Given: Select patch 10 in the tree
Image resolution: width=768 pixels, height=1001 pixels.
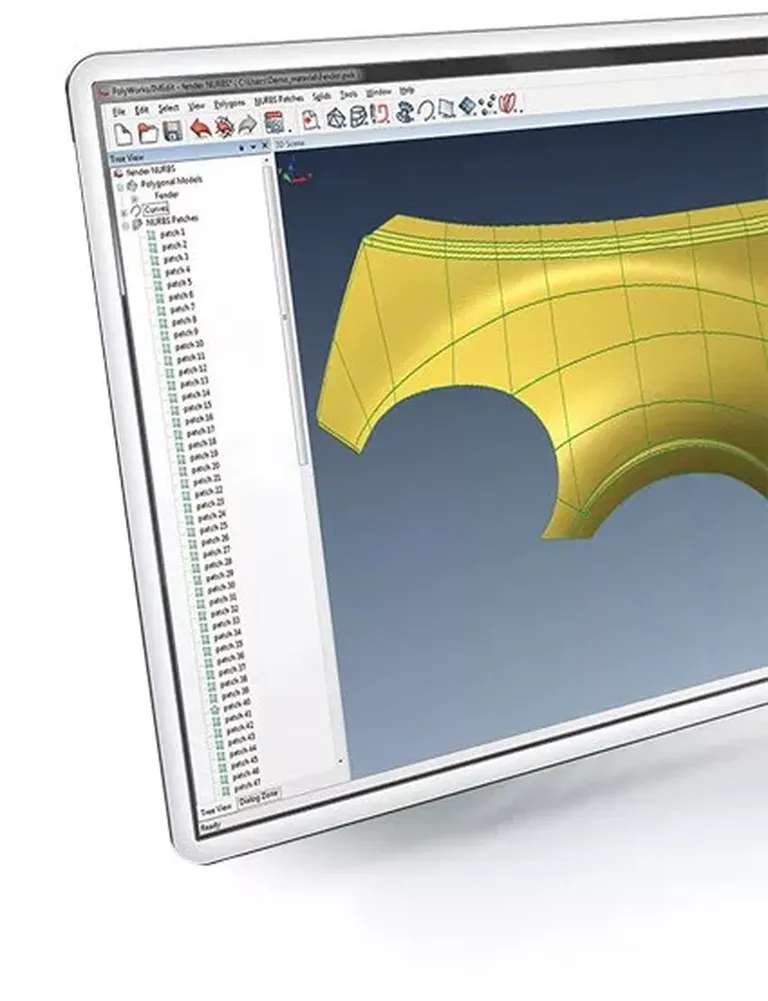Looking at the screenshot, I should click(x=189, y=345).
